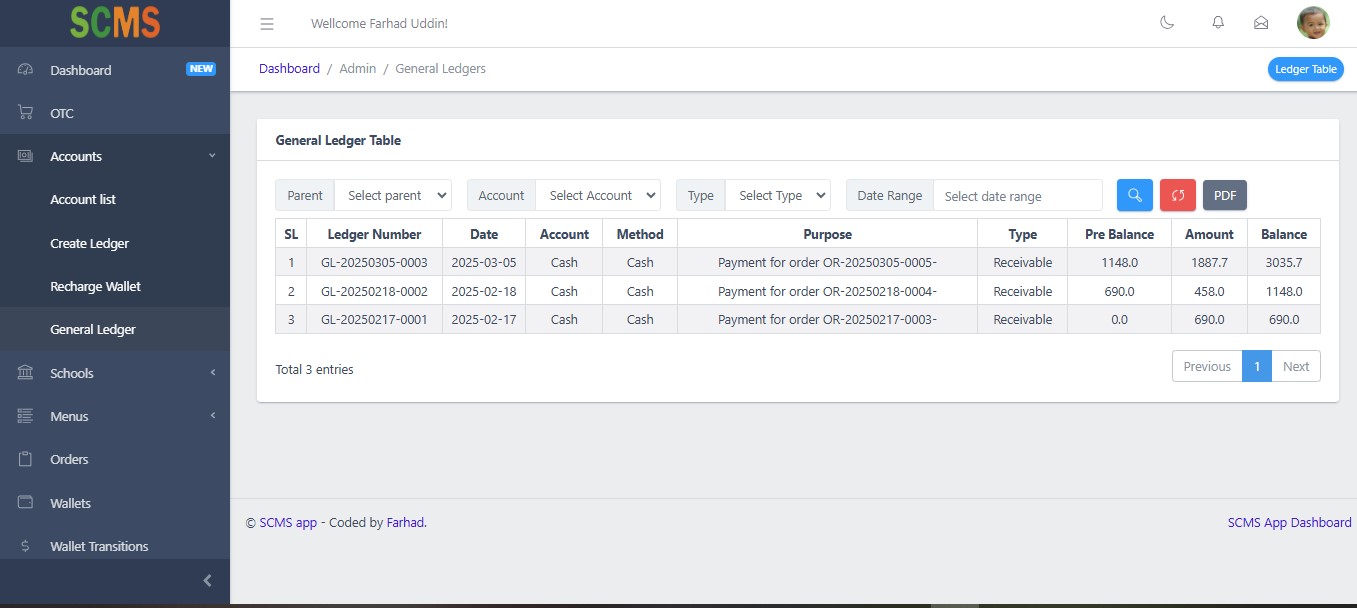This screenshot has height=608, width=1357.
Task: Click the Dashboard breadcrumb link
Action: pos(289,68)
